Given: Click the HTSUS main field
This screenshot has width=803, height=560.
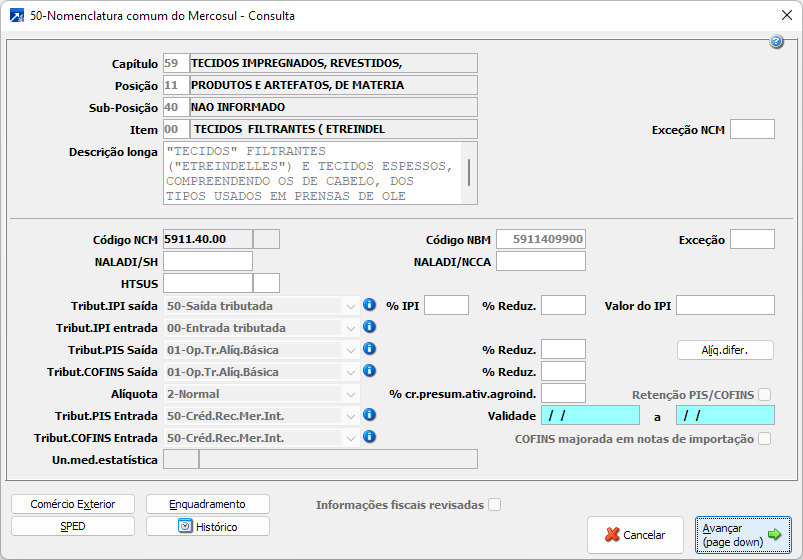Looking at the screenshot, I should [208, 283].
